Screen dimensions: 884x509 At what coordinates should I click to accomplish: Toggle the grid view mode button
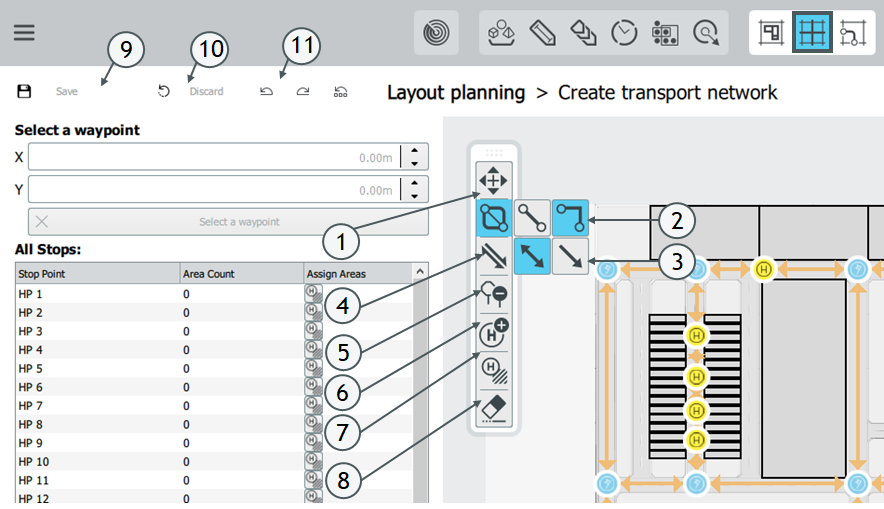coord(812,33)
